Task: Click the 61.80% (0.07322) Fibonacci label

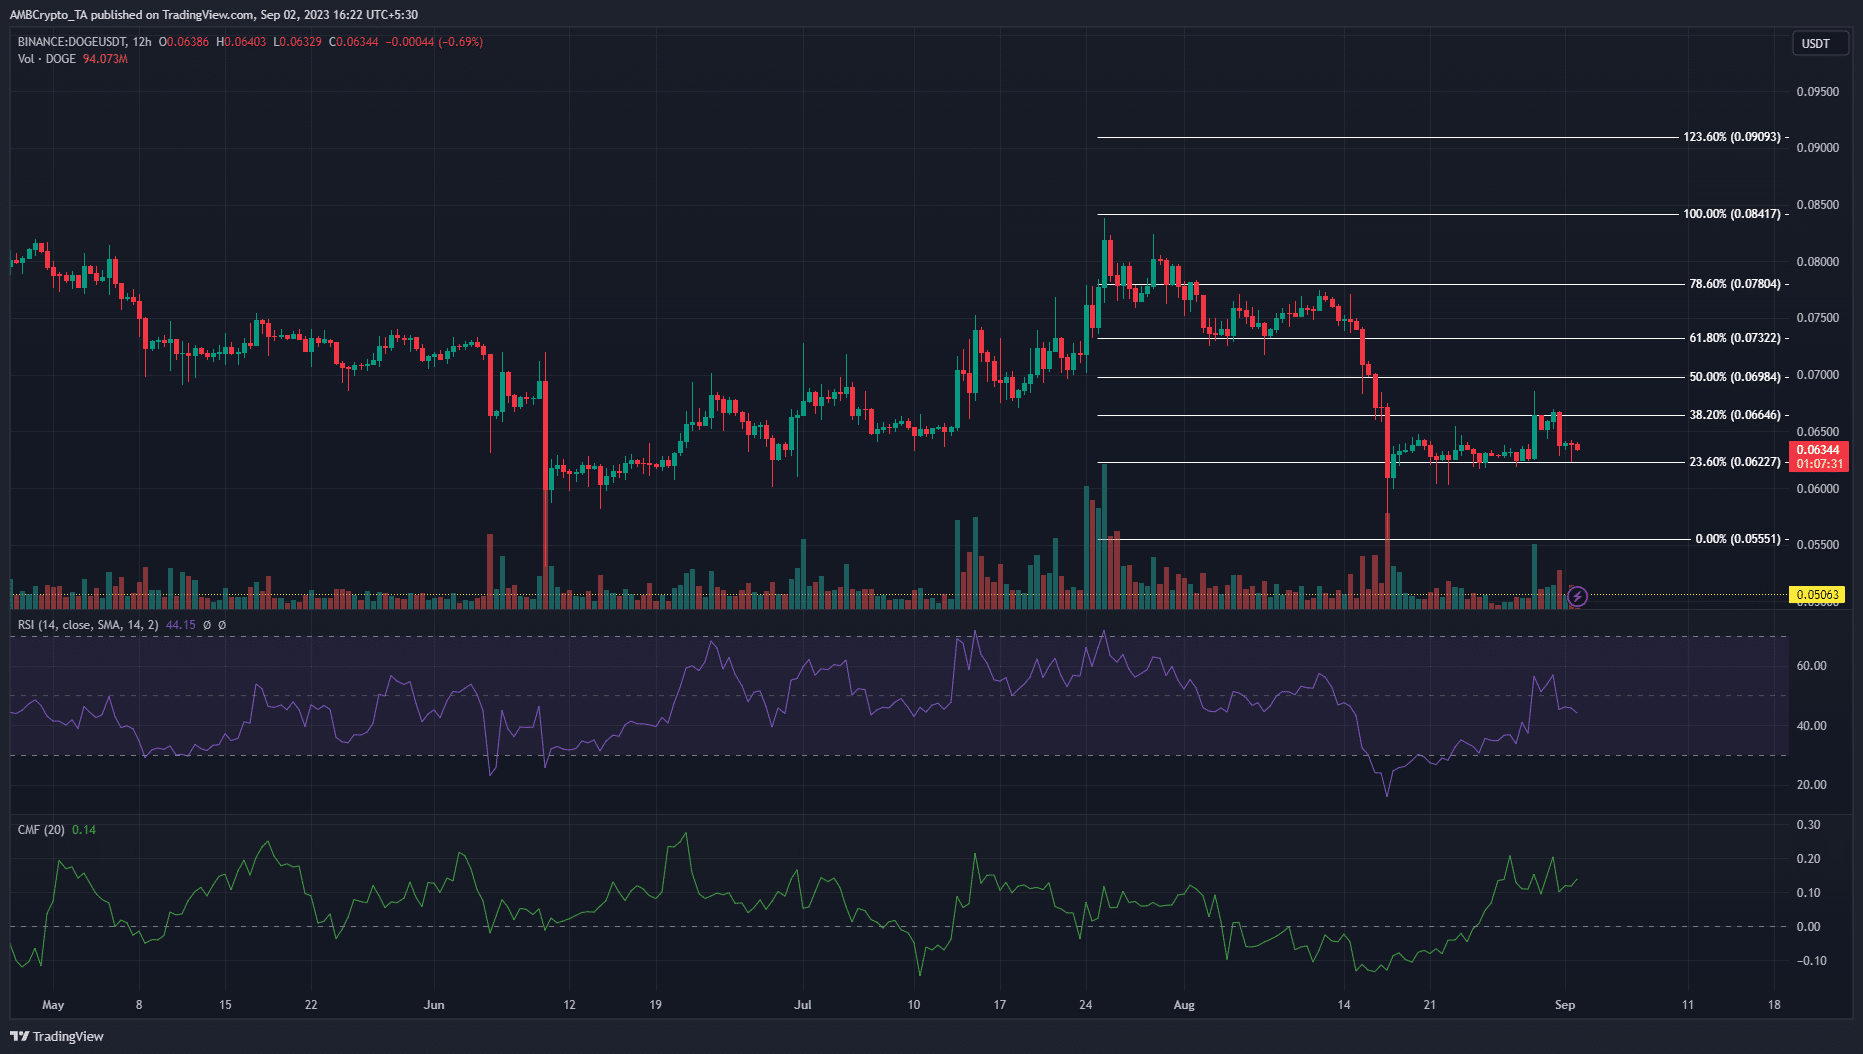Action: 1735,338
